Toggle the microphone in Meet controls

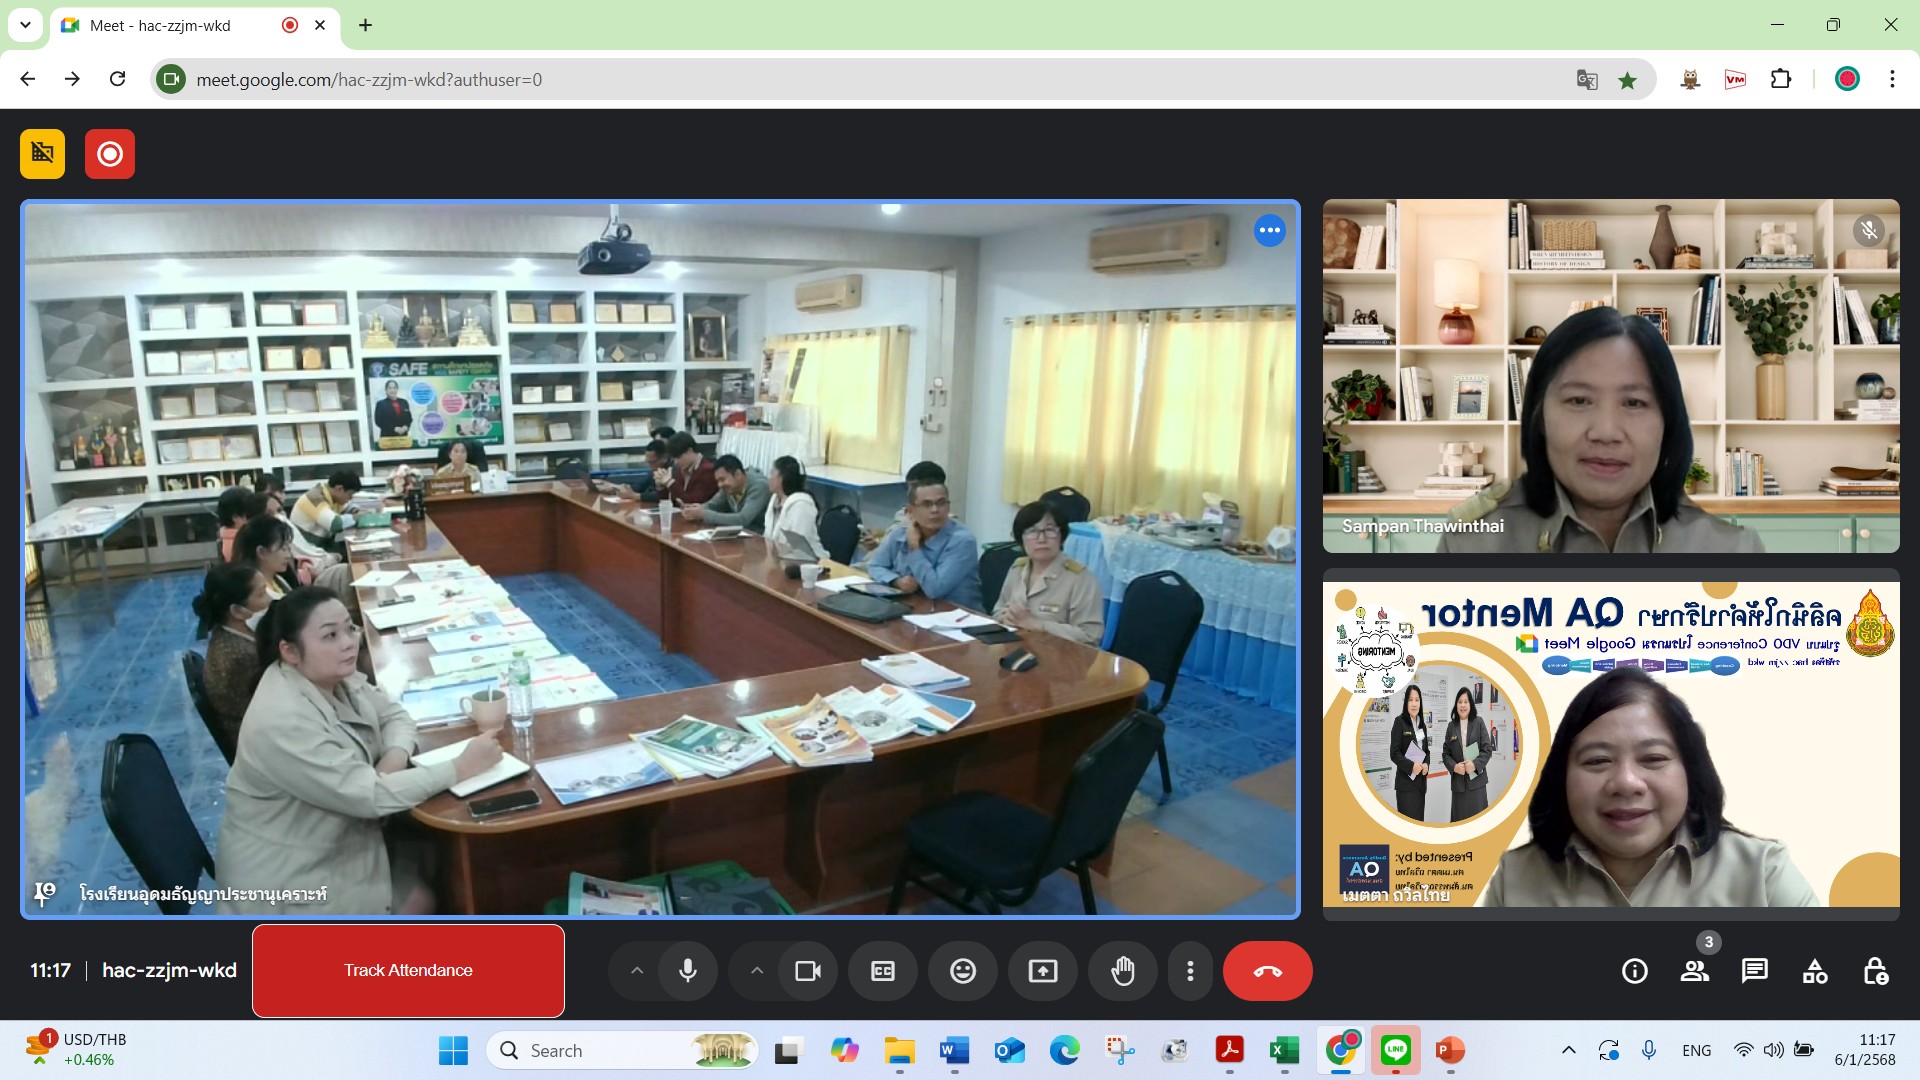(688, 971)
